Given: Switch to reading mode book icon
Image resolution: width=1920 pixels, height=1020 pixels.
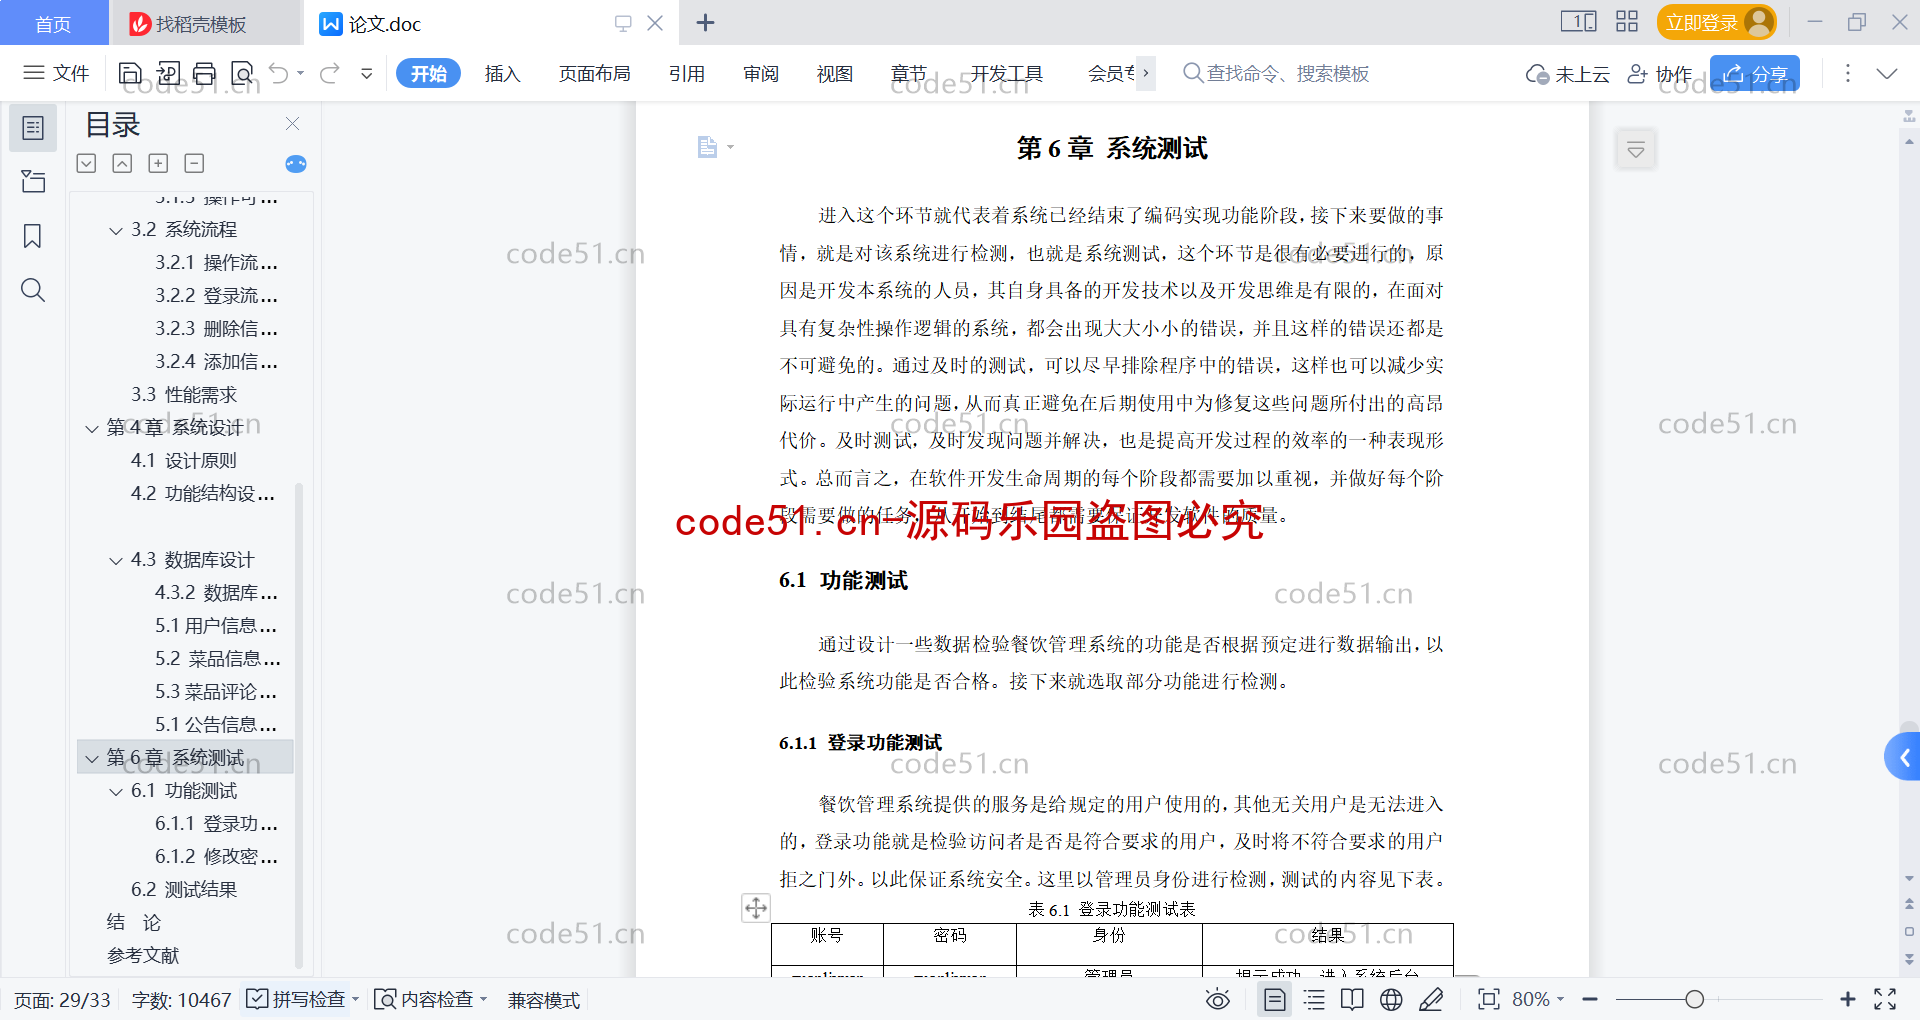Looking at the screenshot, I should pos(1352,999).
